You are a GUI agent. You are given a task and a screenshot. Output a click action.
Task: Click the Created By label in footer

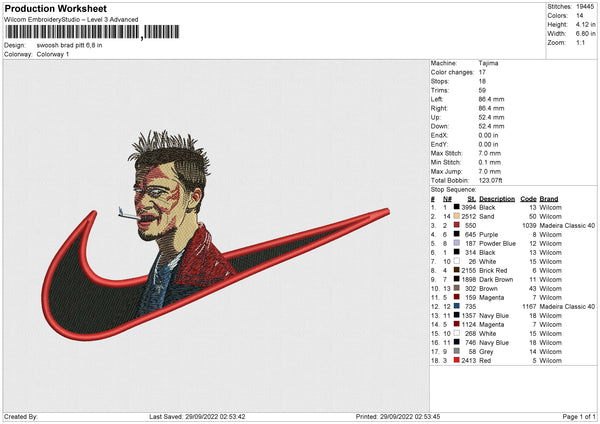click(x=21, y=416)
